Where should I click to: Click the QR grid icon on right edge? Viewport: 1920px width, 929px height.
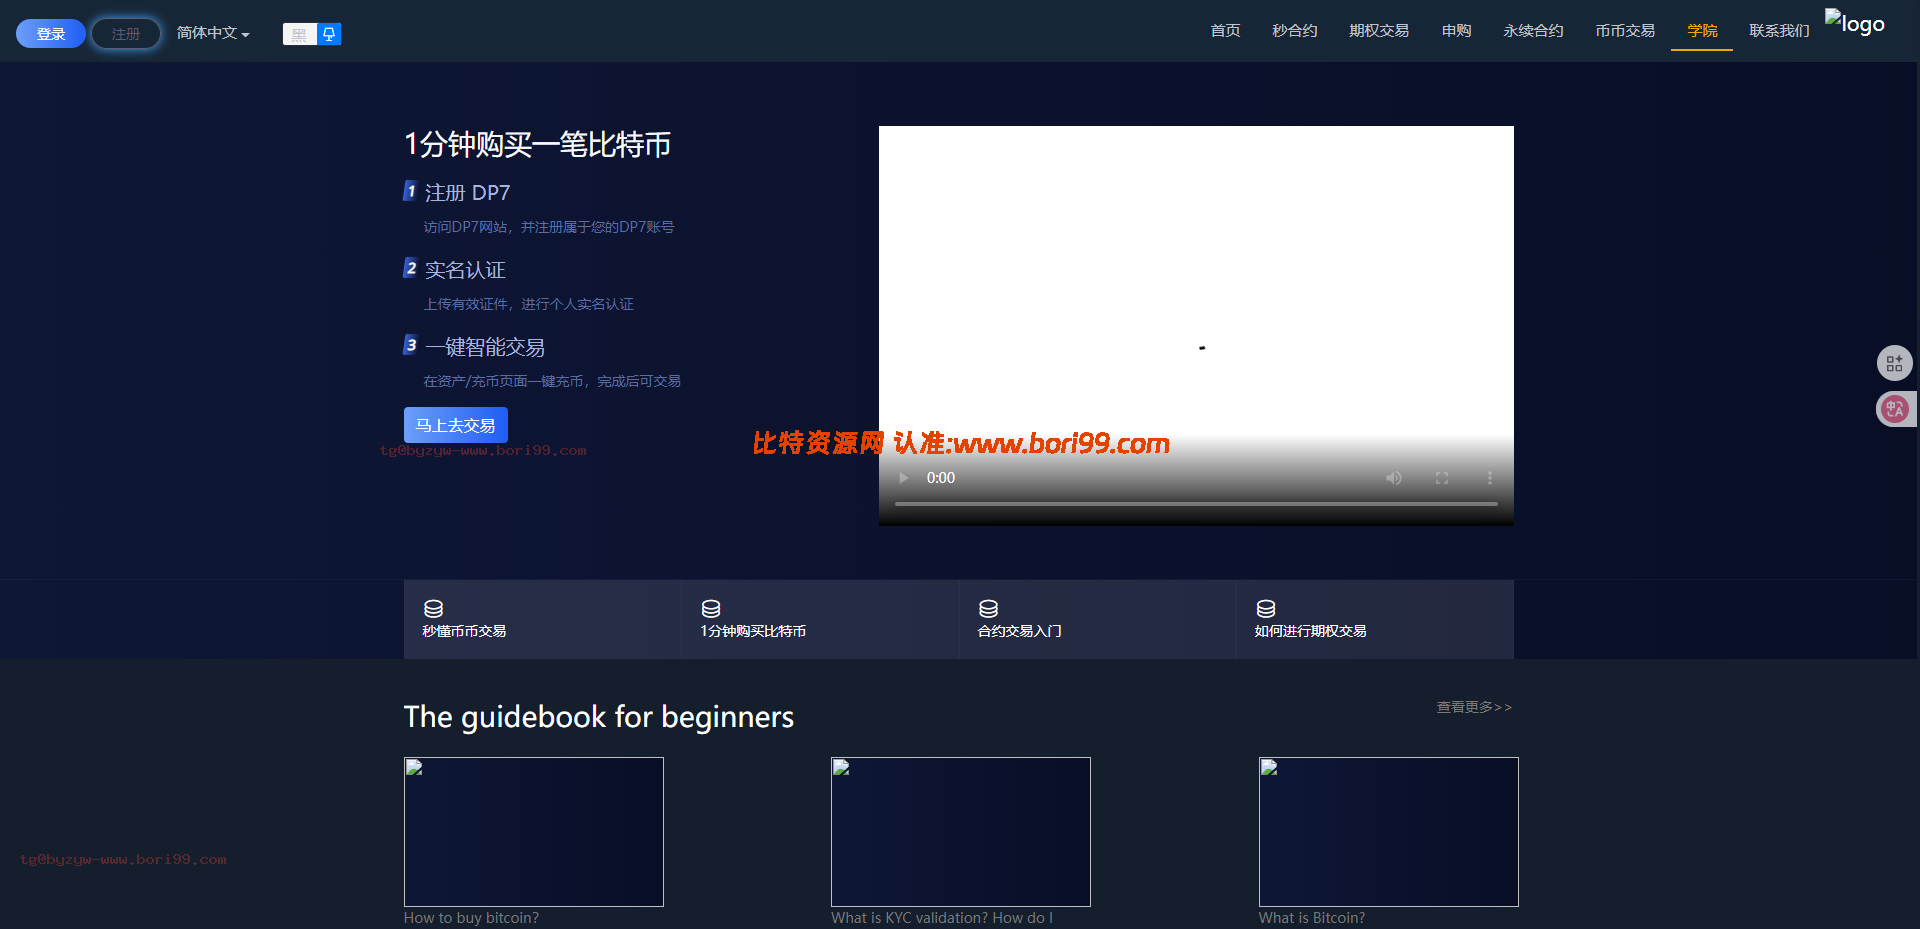1894,363
